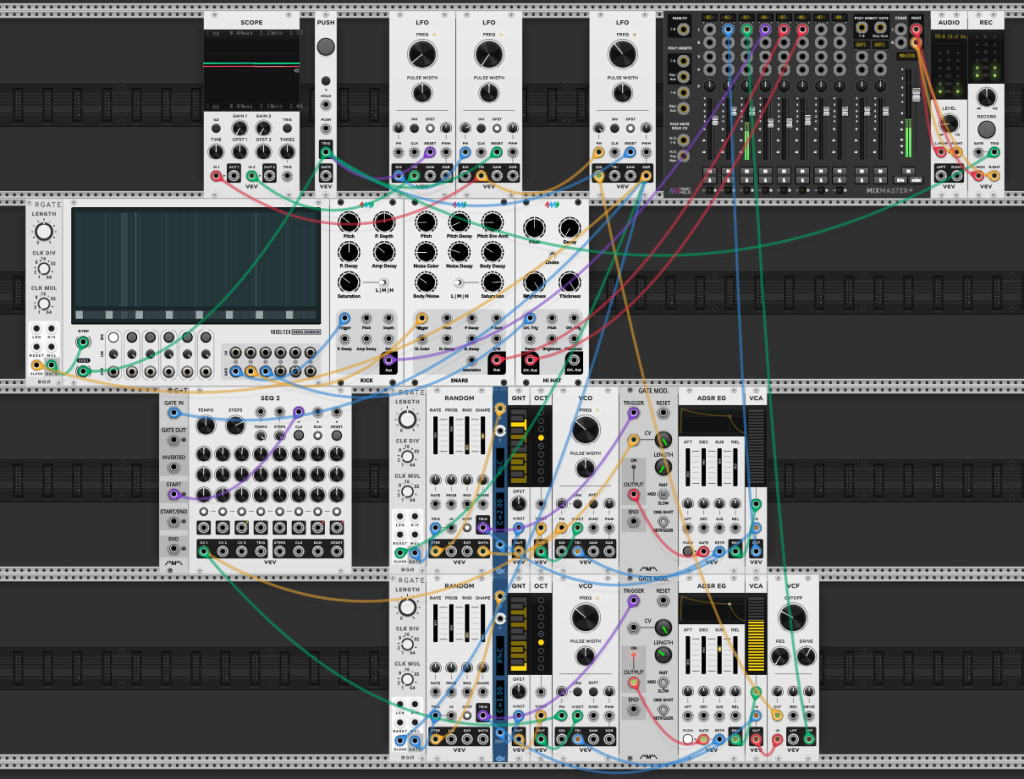The width and height of the screenshot is (1024, 779).
Task: Click the MASTER label on MixMaster
Action: [907, 56]
